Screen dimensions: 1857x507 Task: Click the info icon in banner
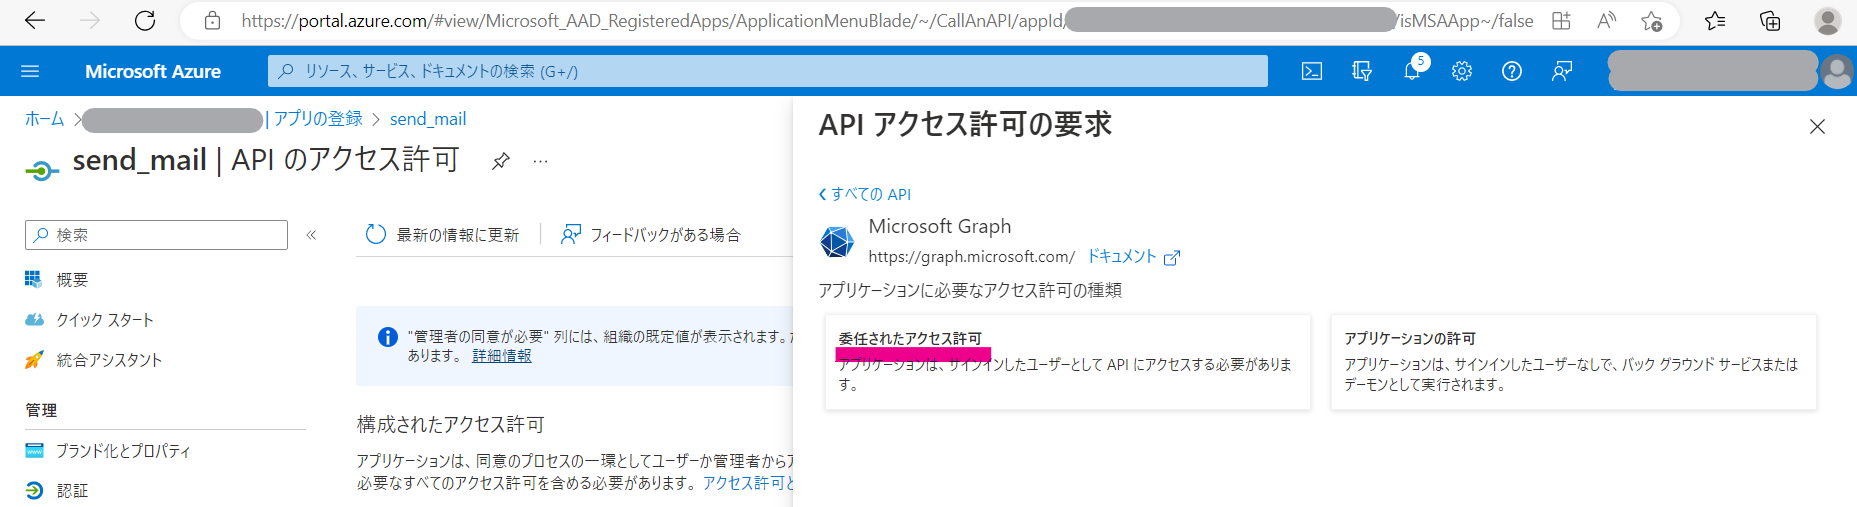(387, 337)
